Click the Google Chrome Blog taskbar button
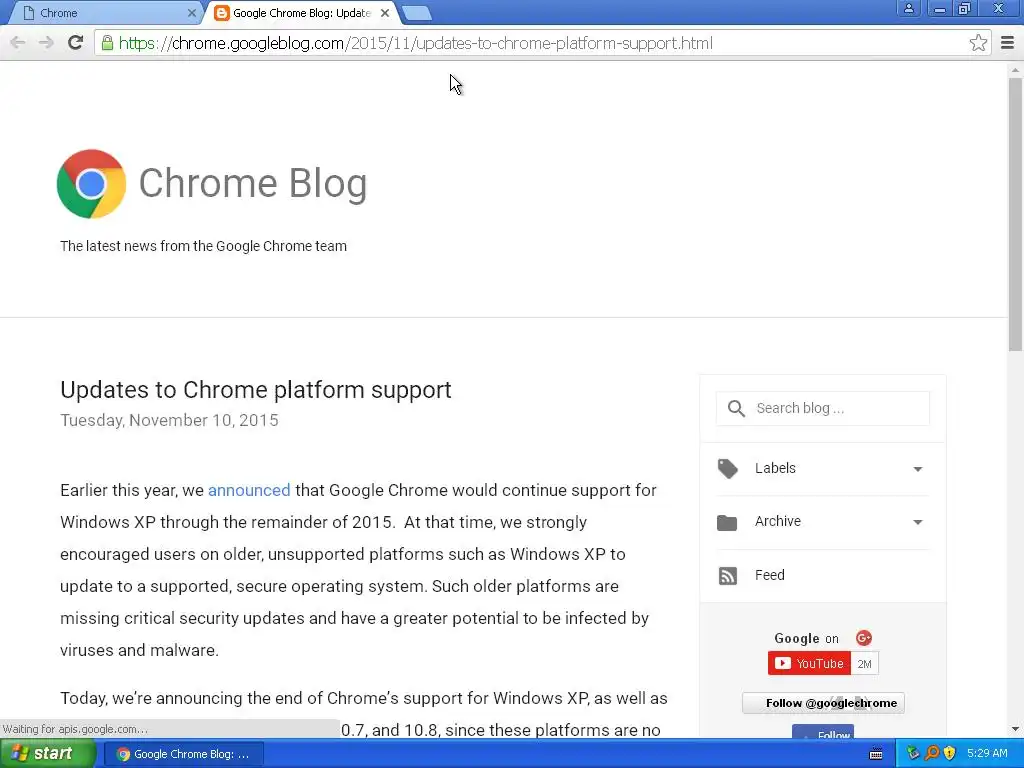 tap(184, 754)
